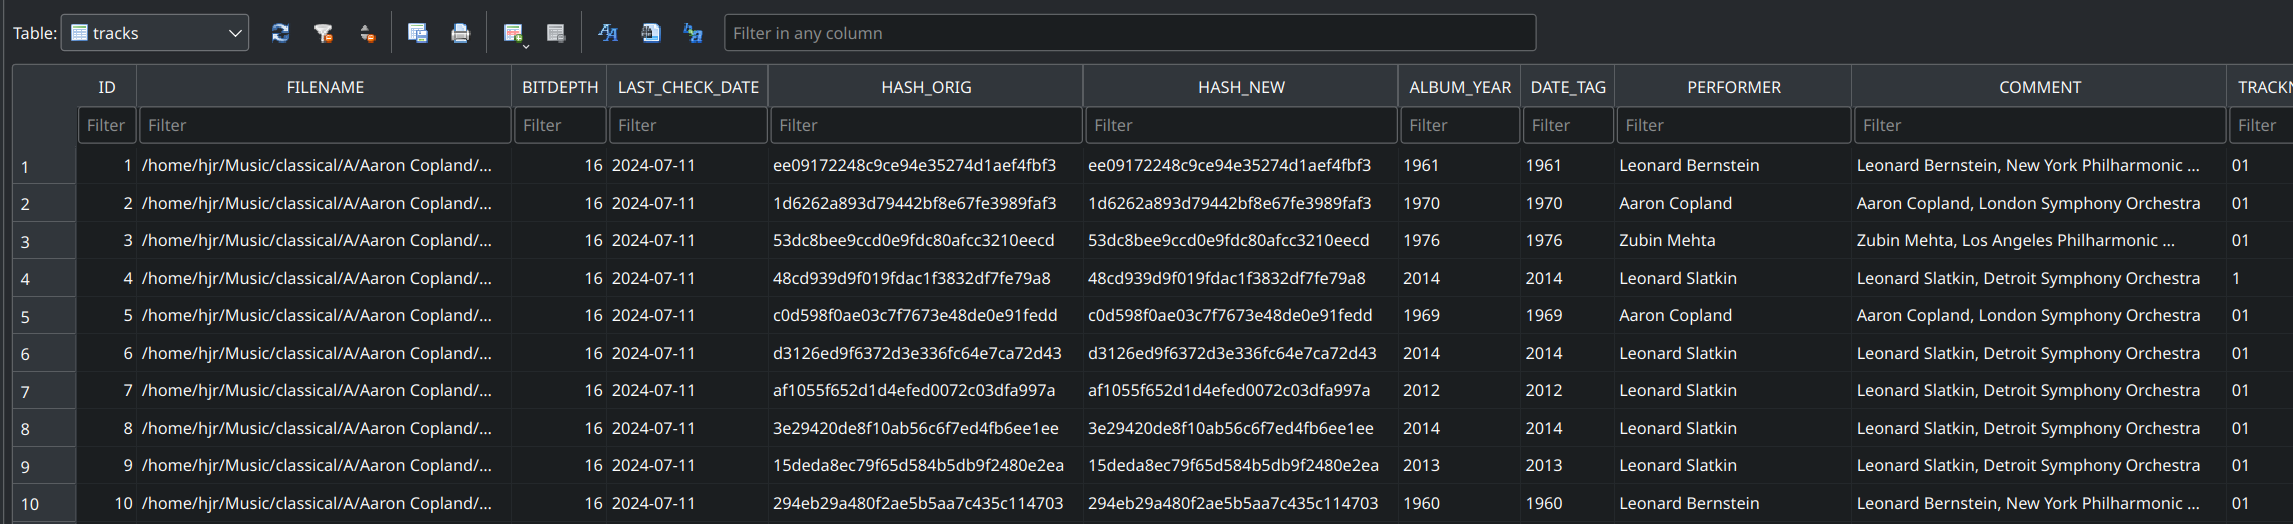Screen dimensions: 2293x524
Task: Save the table as currently displayed
Action: 417,33
